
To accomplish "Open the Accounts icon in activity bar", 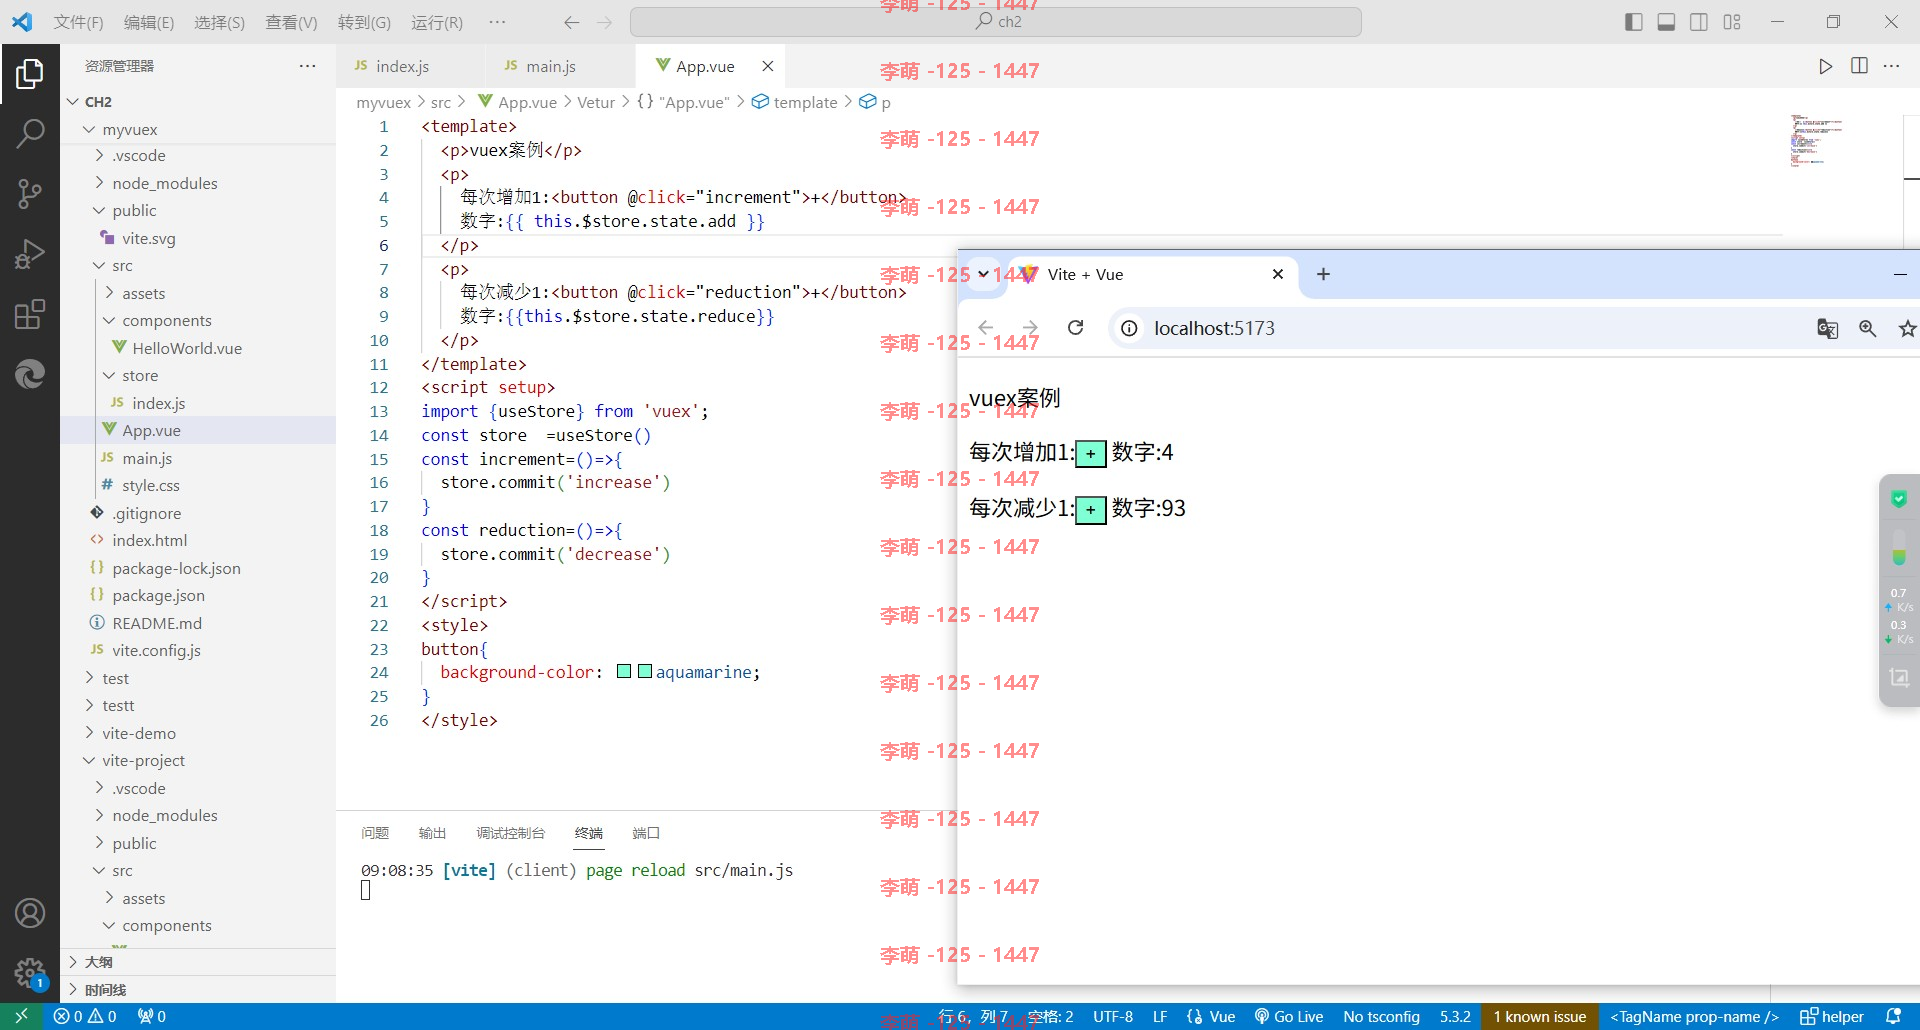I will pyautogui.click(x=30, y=913).
